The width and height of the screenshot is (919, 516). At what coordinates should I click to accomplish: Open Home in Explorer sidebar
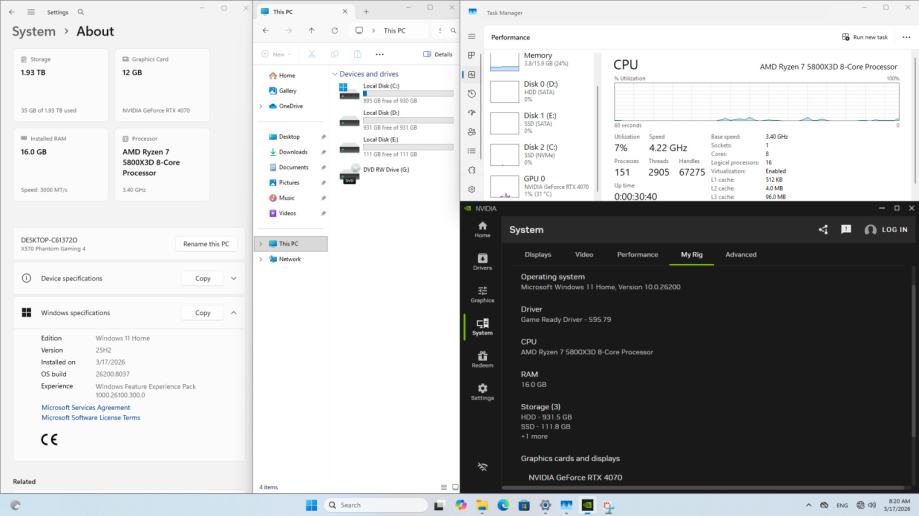click(x=282, y=75)
